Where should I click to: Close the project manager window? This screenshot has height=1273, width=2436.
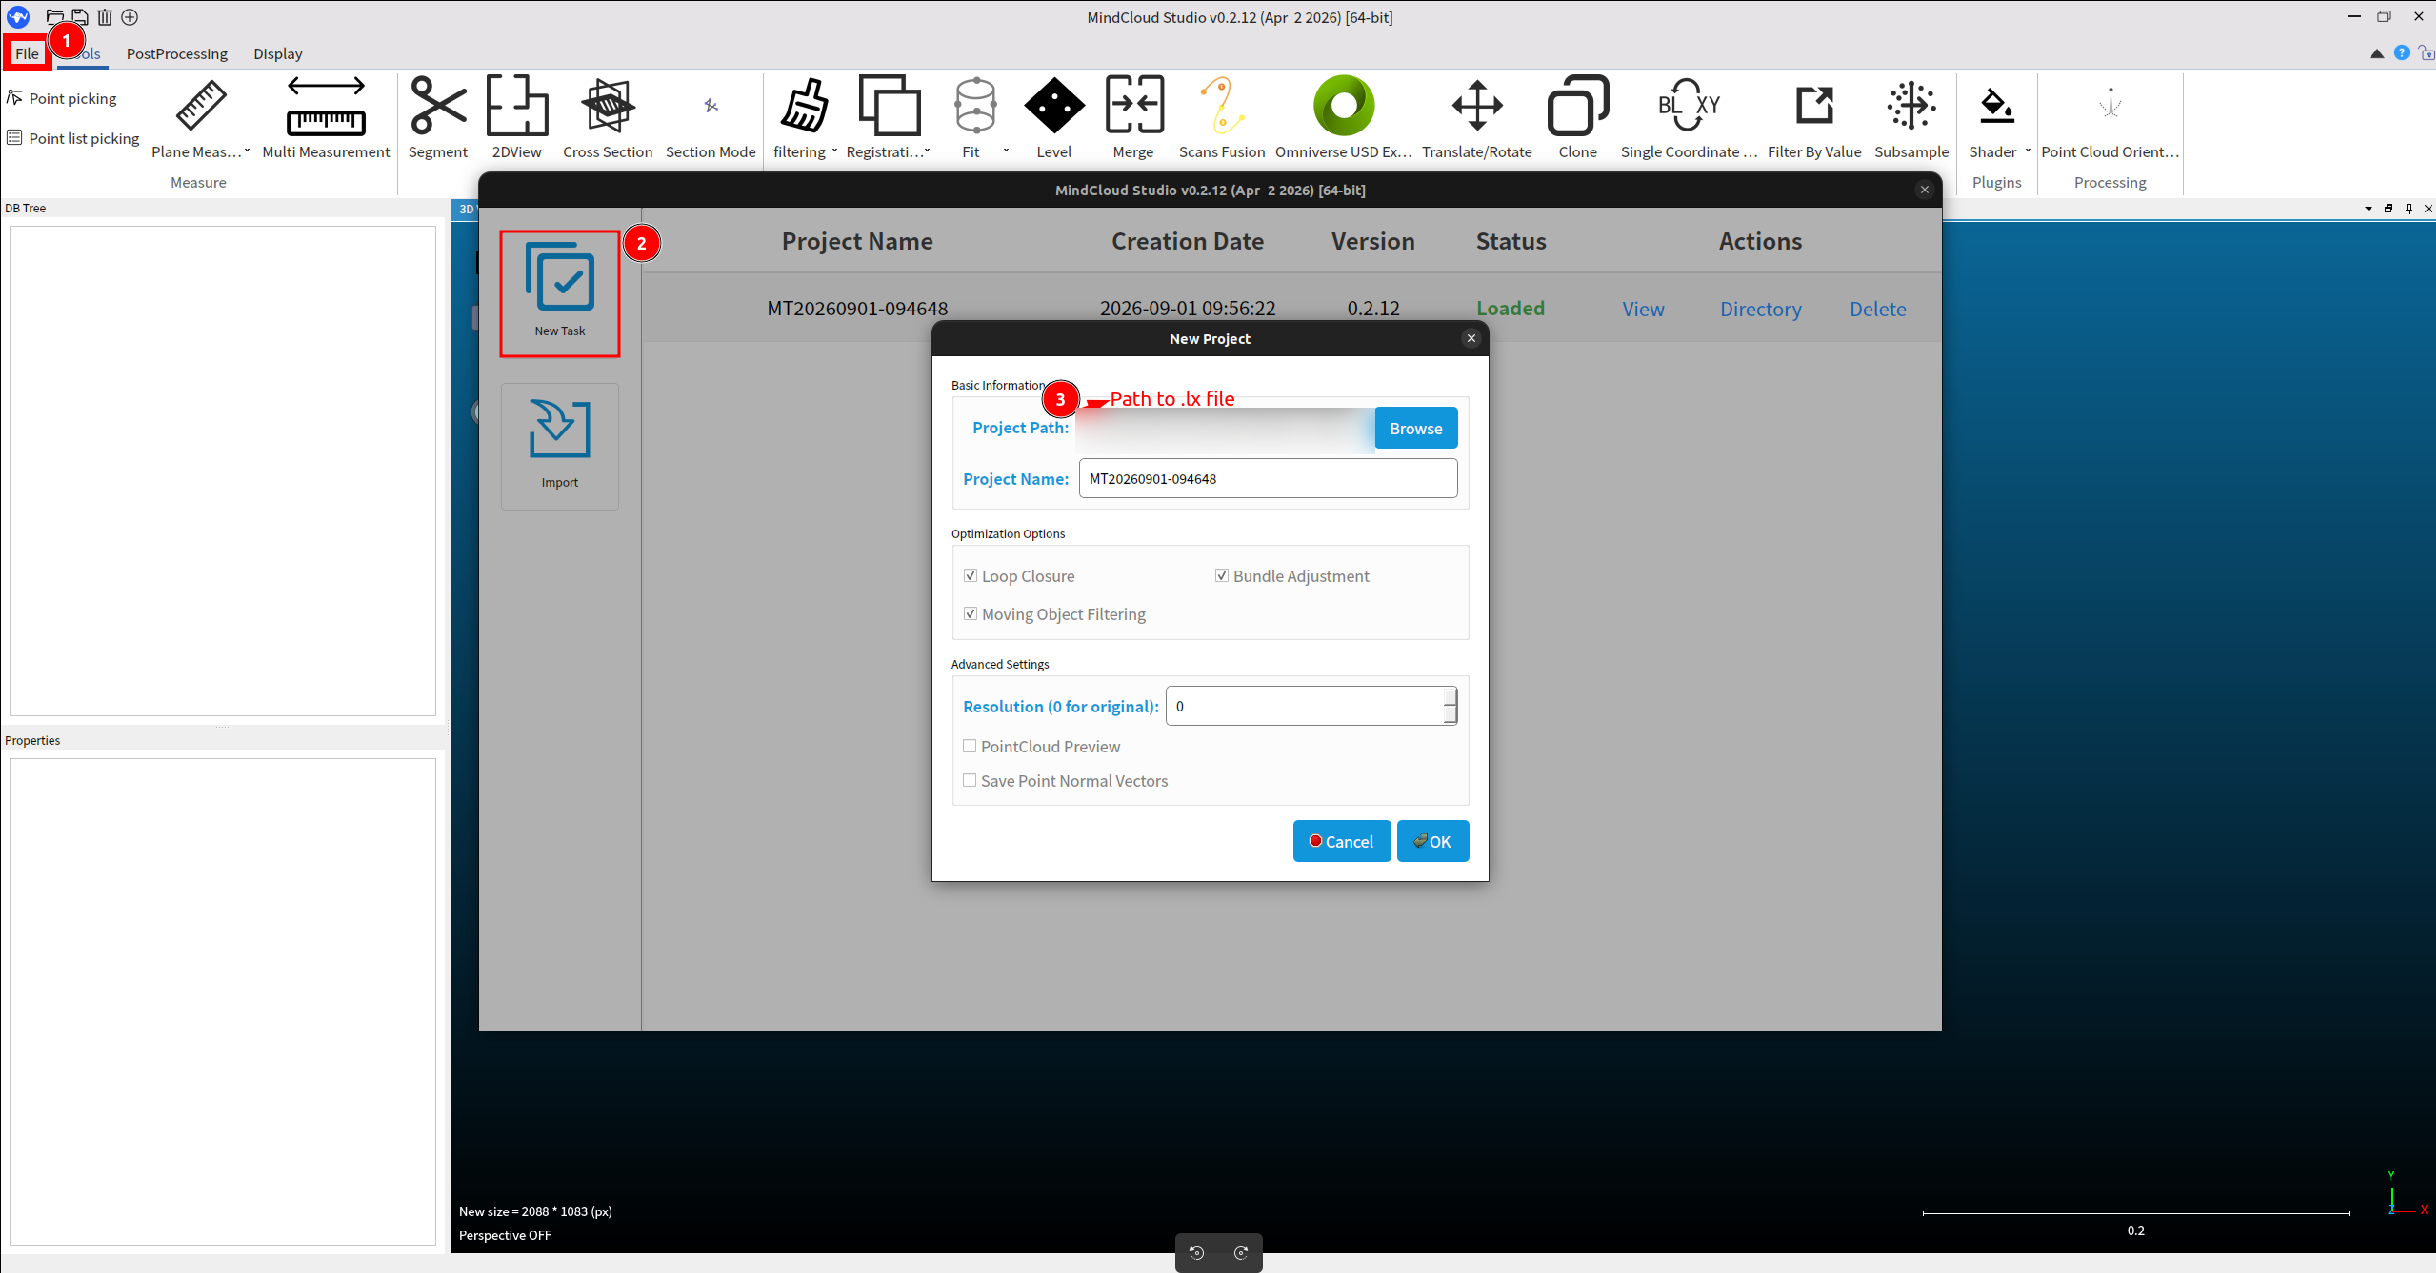coord(1924,189)
